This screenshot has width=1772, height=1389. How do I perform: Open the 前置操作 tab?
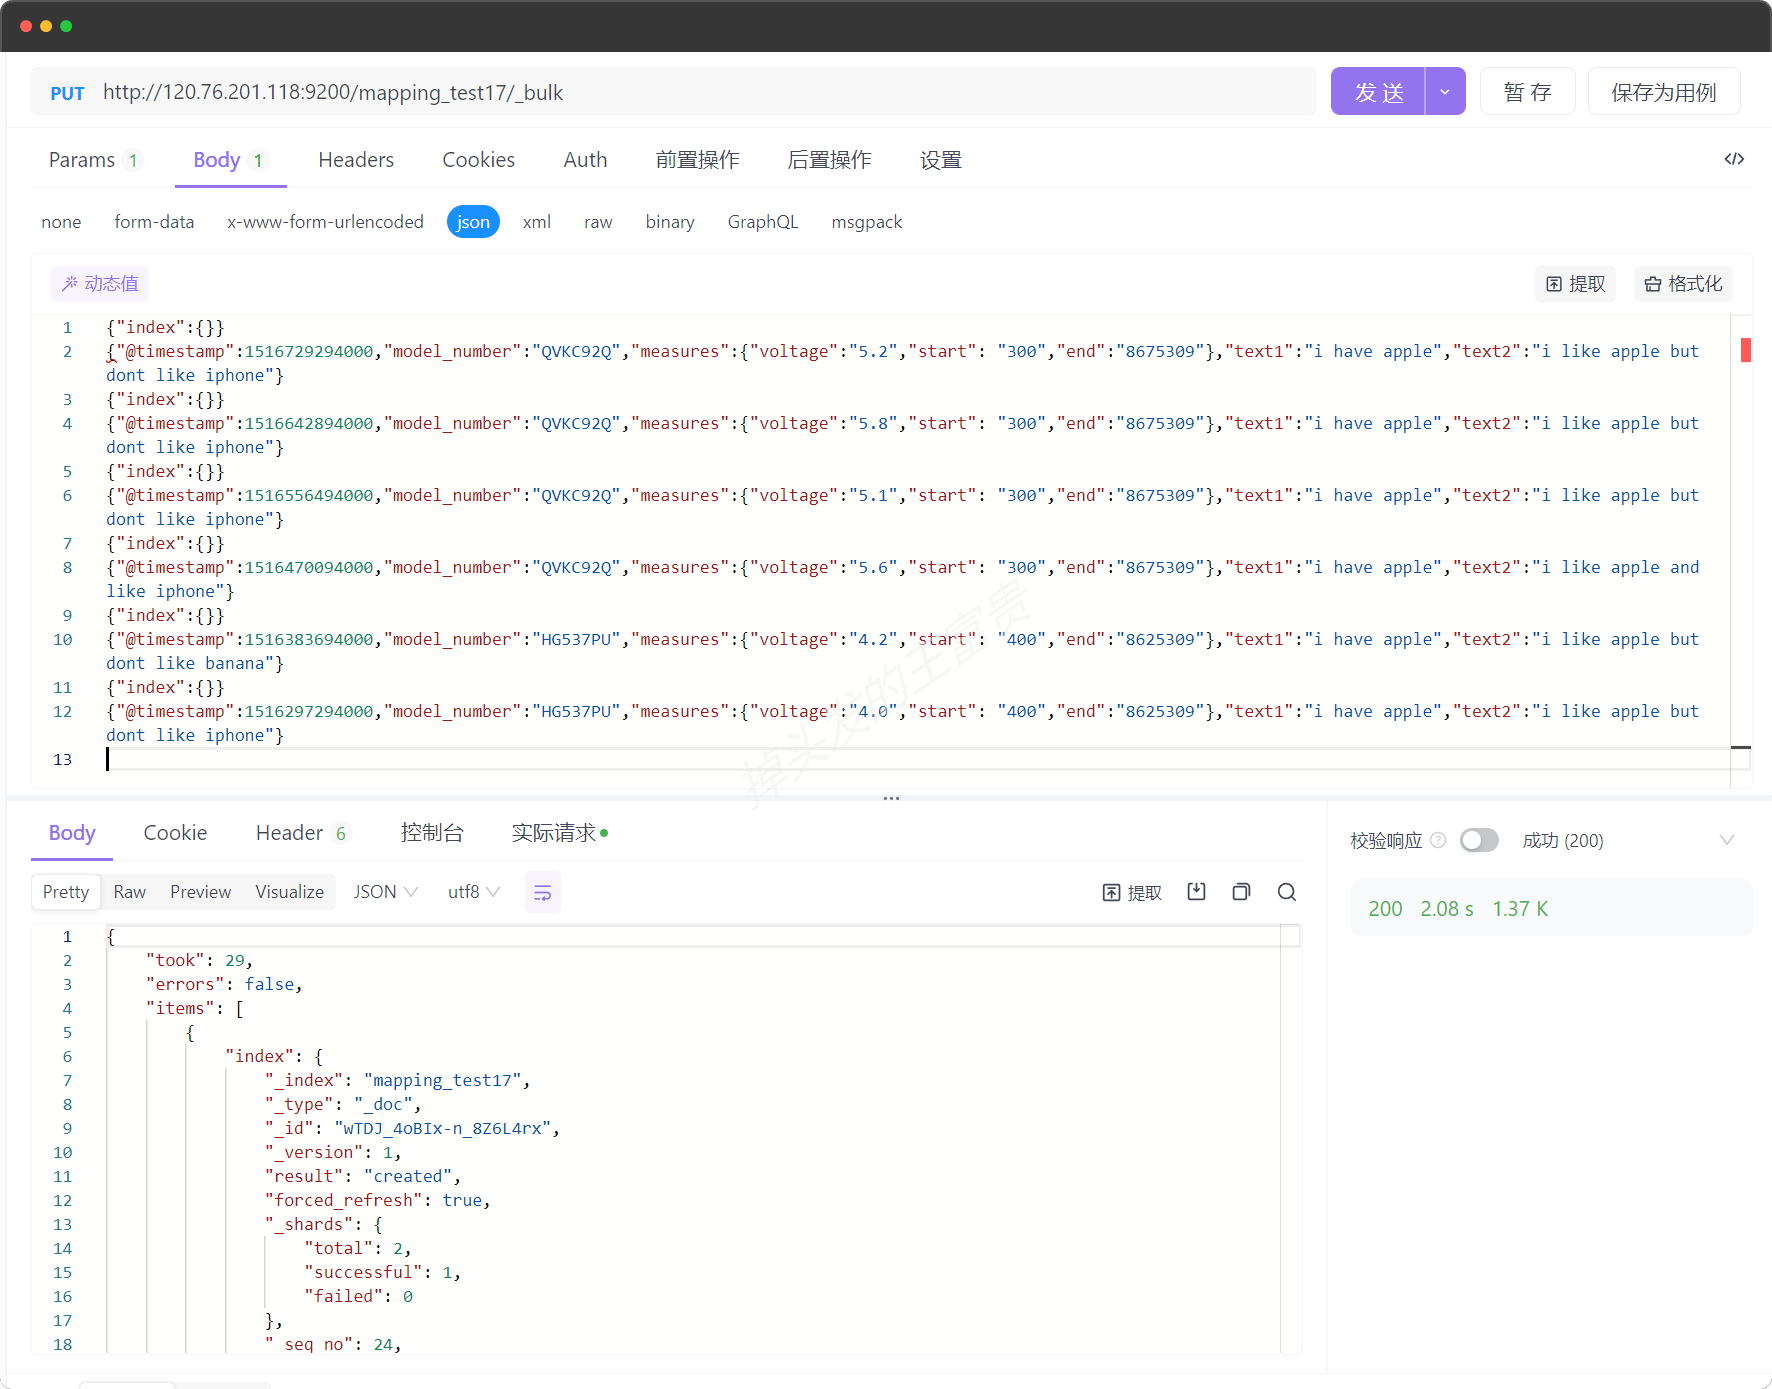click(697, 160)
